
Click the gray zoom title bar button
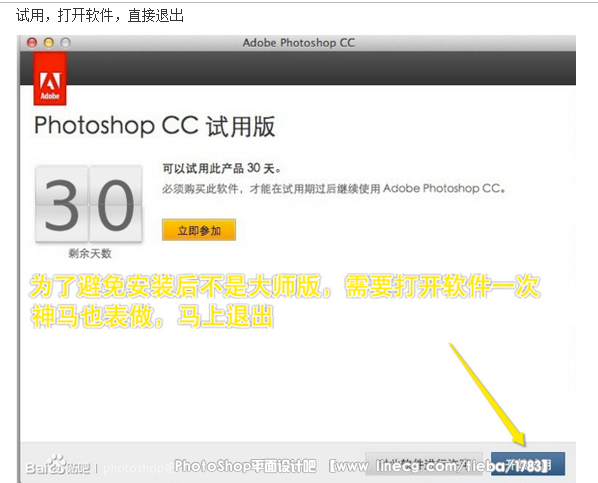pos(66,42)
